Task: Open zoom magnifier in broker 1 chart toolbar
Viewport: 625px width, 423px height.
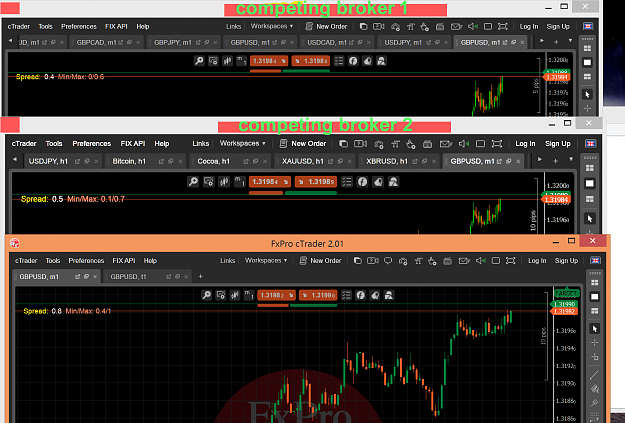Action: click(199, 61)
